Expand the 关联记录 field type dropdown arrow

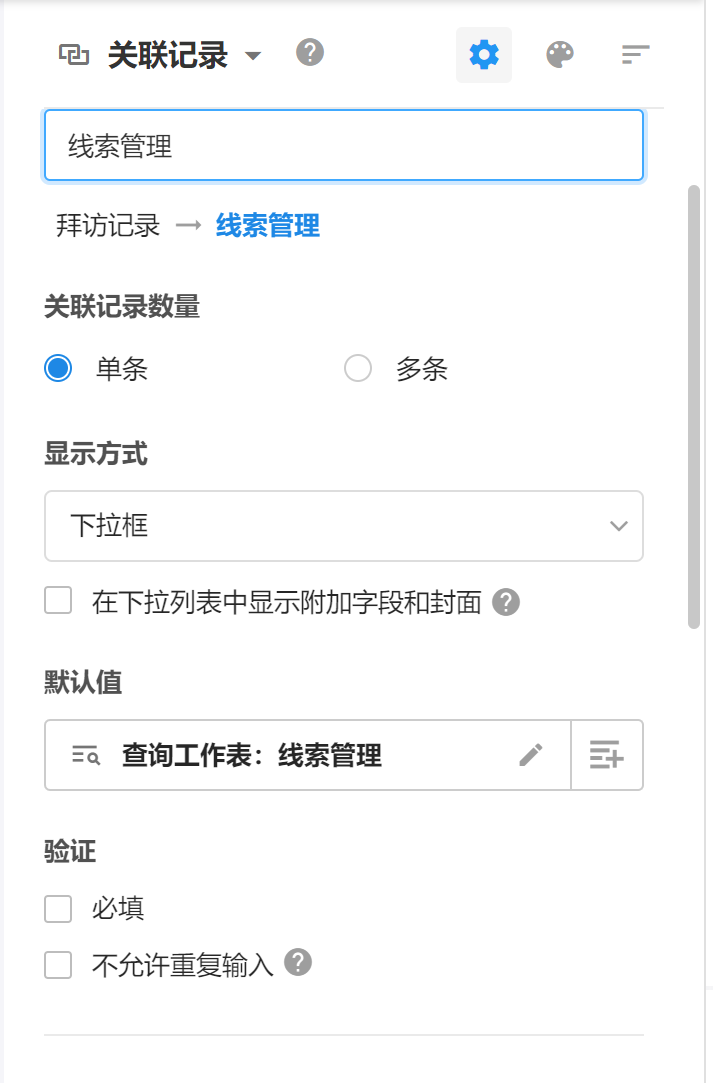pyautogui.click(x=253, y=56)
